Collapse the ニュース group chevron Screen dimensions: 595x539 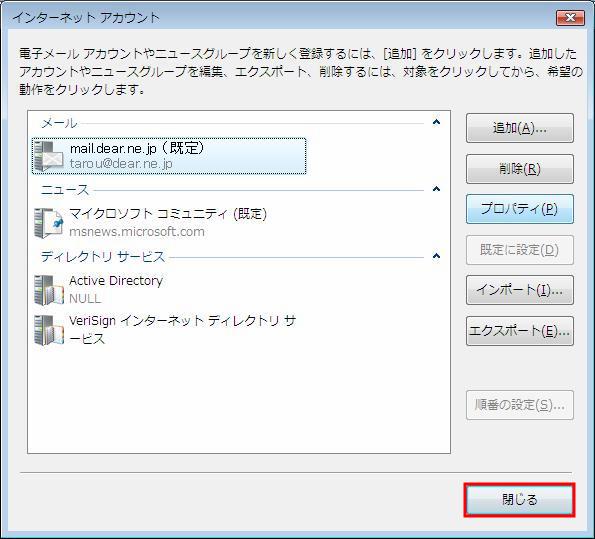tap(436, 189)
